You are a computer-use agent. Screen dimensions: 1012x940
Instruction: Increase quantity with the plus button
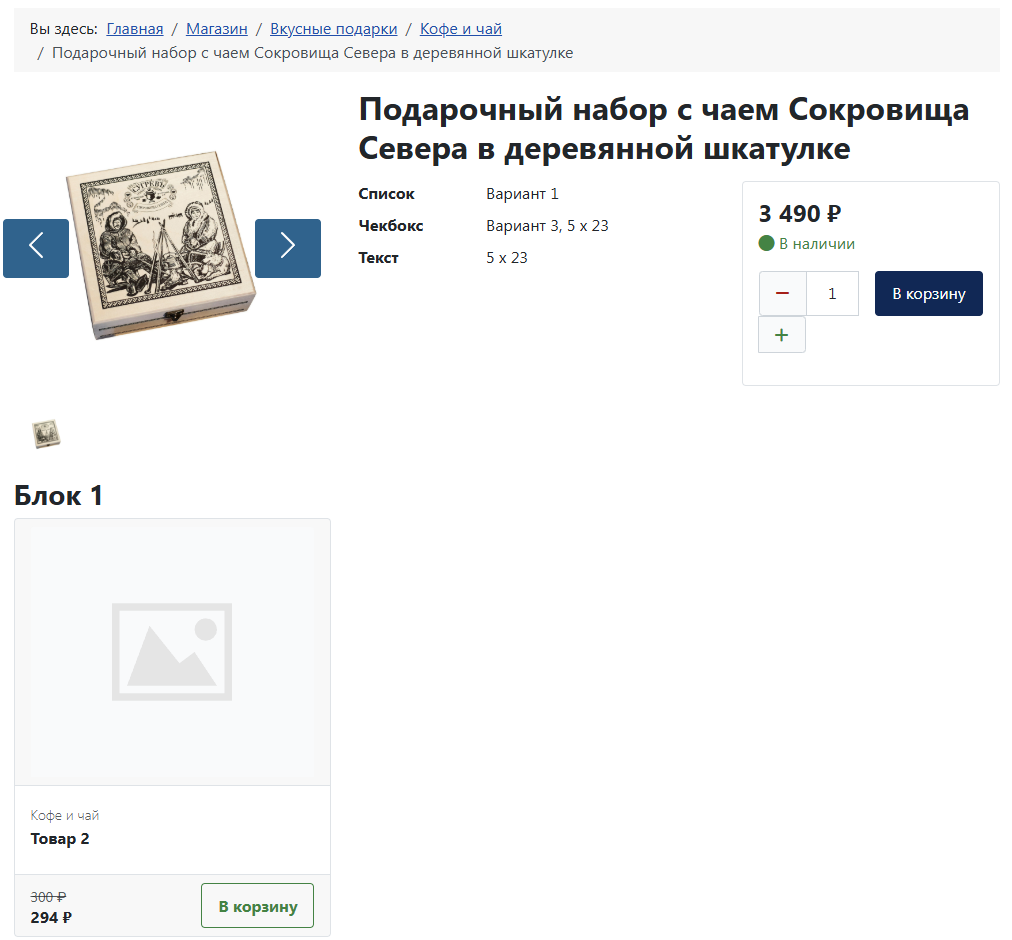[x=782, y=335]
